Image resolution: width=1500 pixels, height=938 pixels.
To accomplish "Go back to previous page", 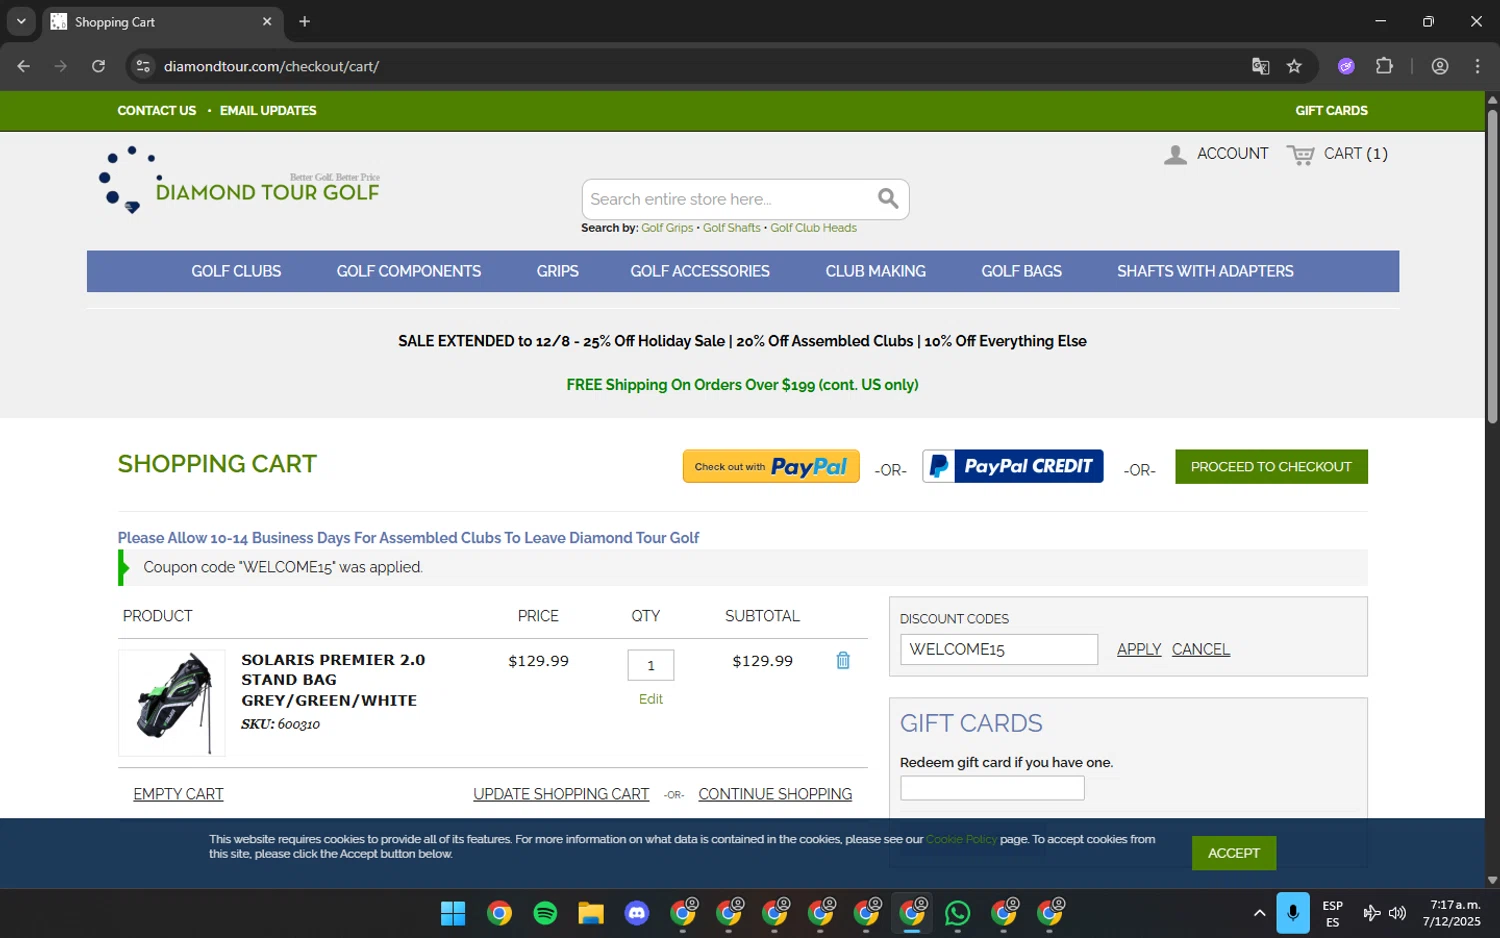I will click(x=24, y=66).
